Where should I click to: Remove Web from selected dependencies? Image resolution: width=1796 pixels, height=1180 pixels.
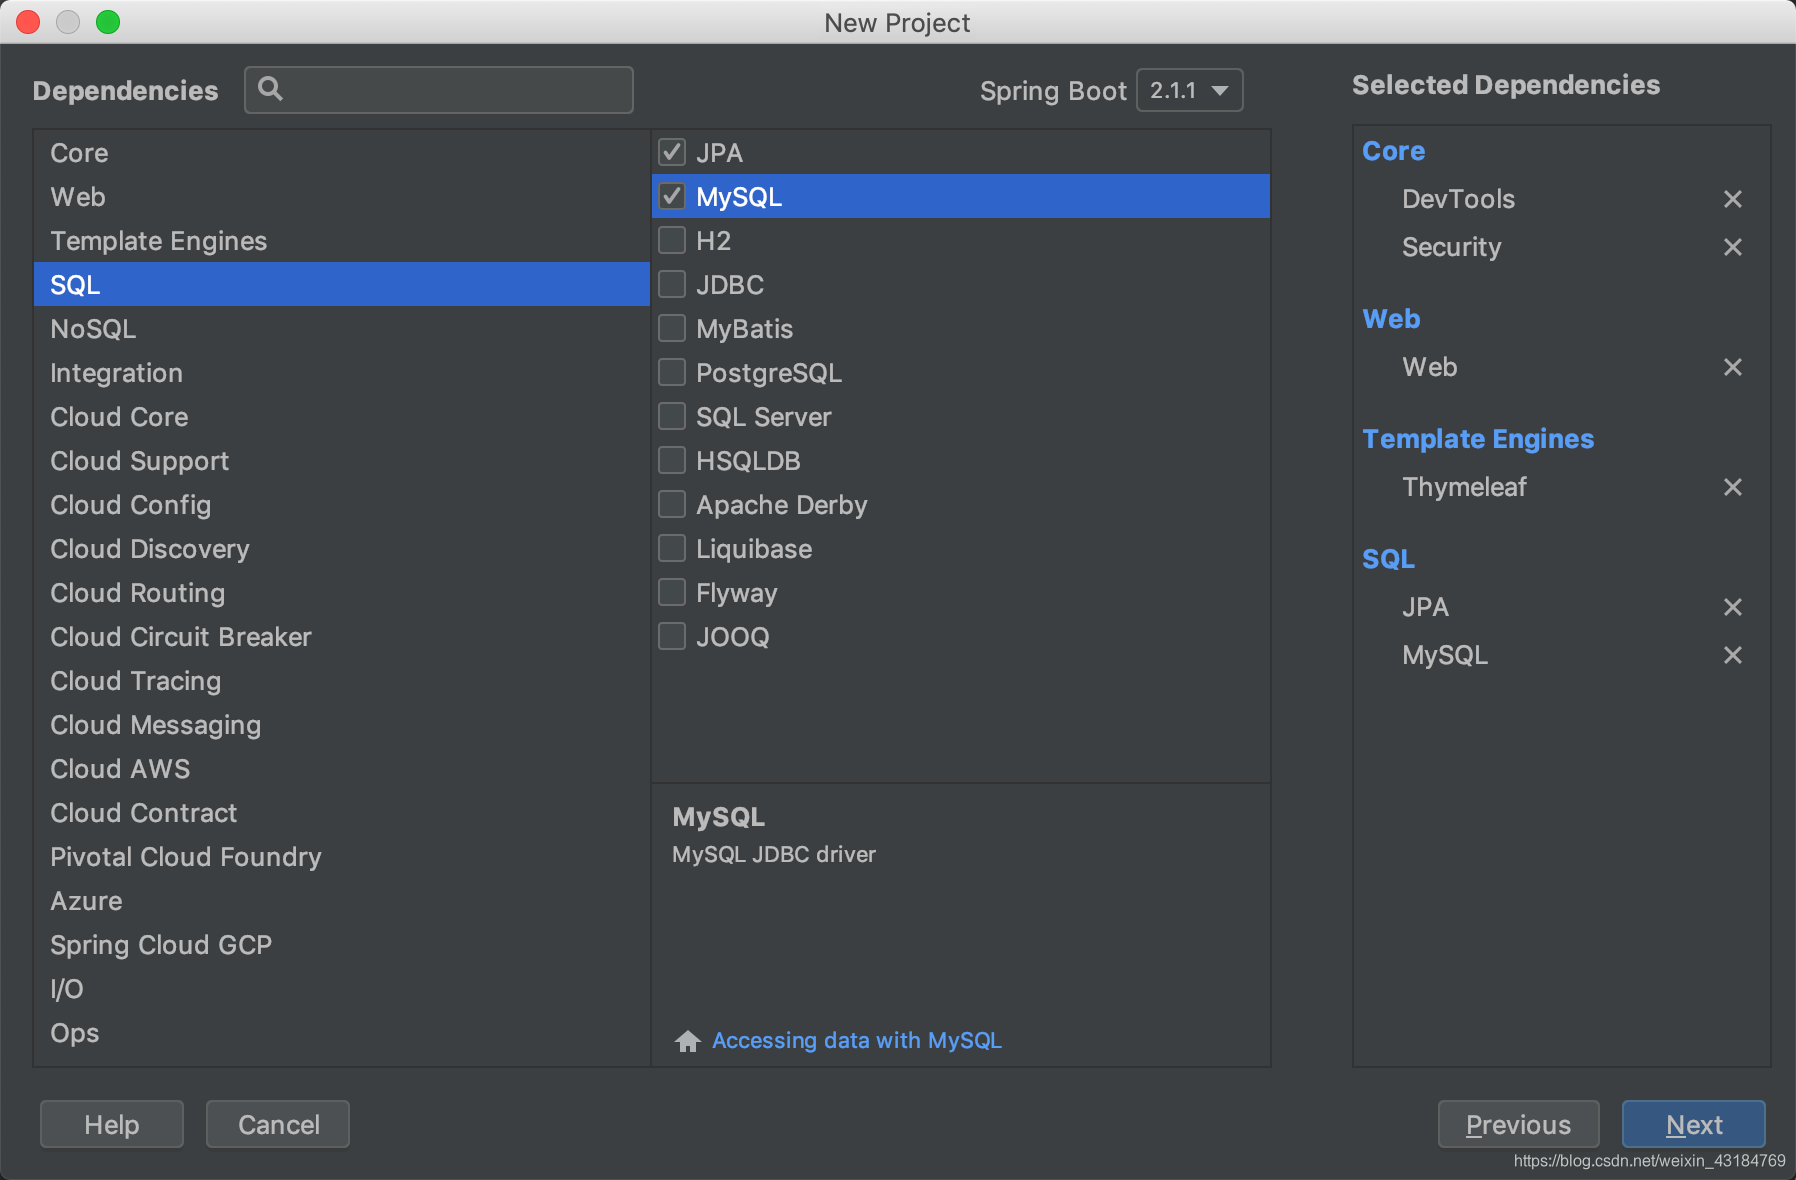pos(1733,367)
